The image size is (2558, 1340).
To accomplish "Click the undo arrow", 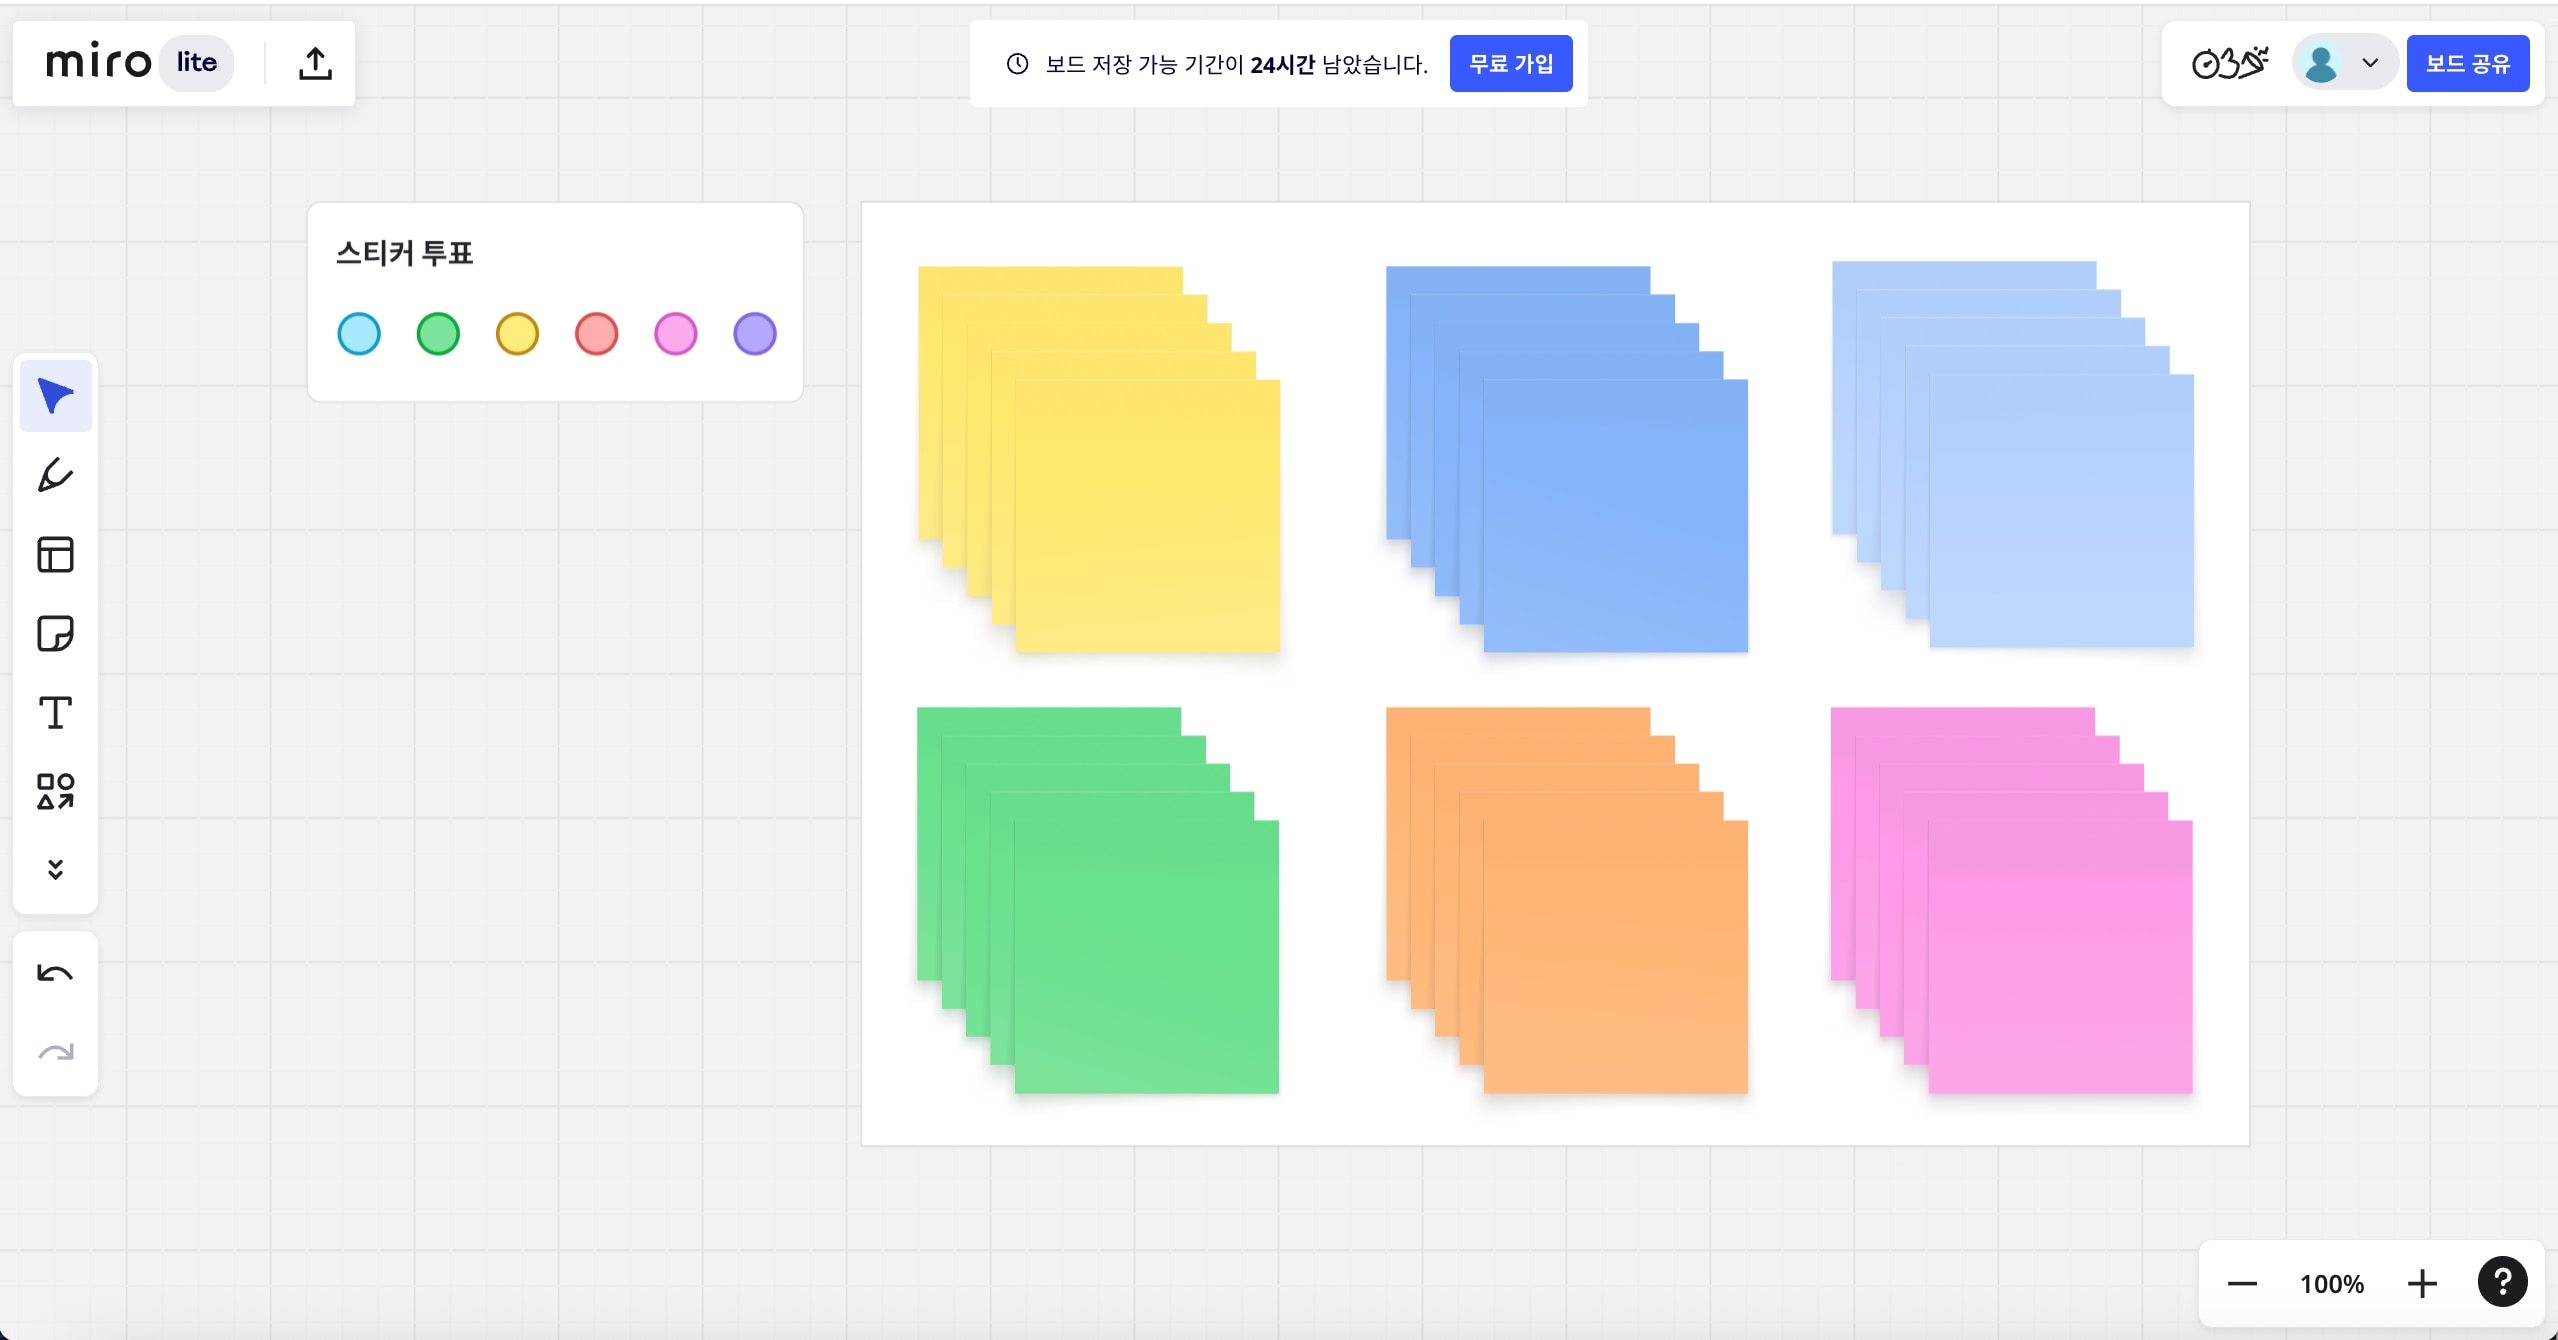I will tap(56, 973).
